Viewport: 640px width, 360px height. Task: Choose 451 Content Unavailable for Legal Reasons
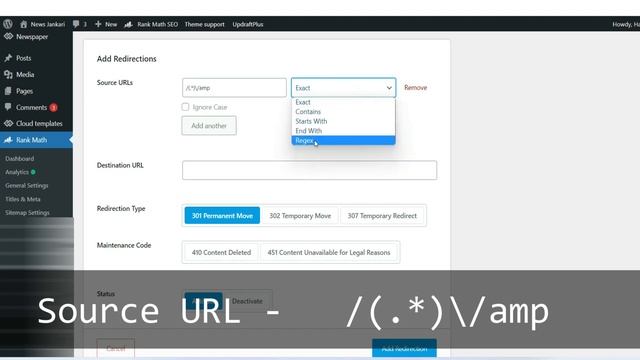pyautogui.click(x=329, y=252)
